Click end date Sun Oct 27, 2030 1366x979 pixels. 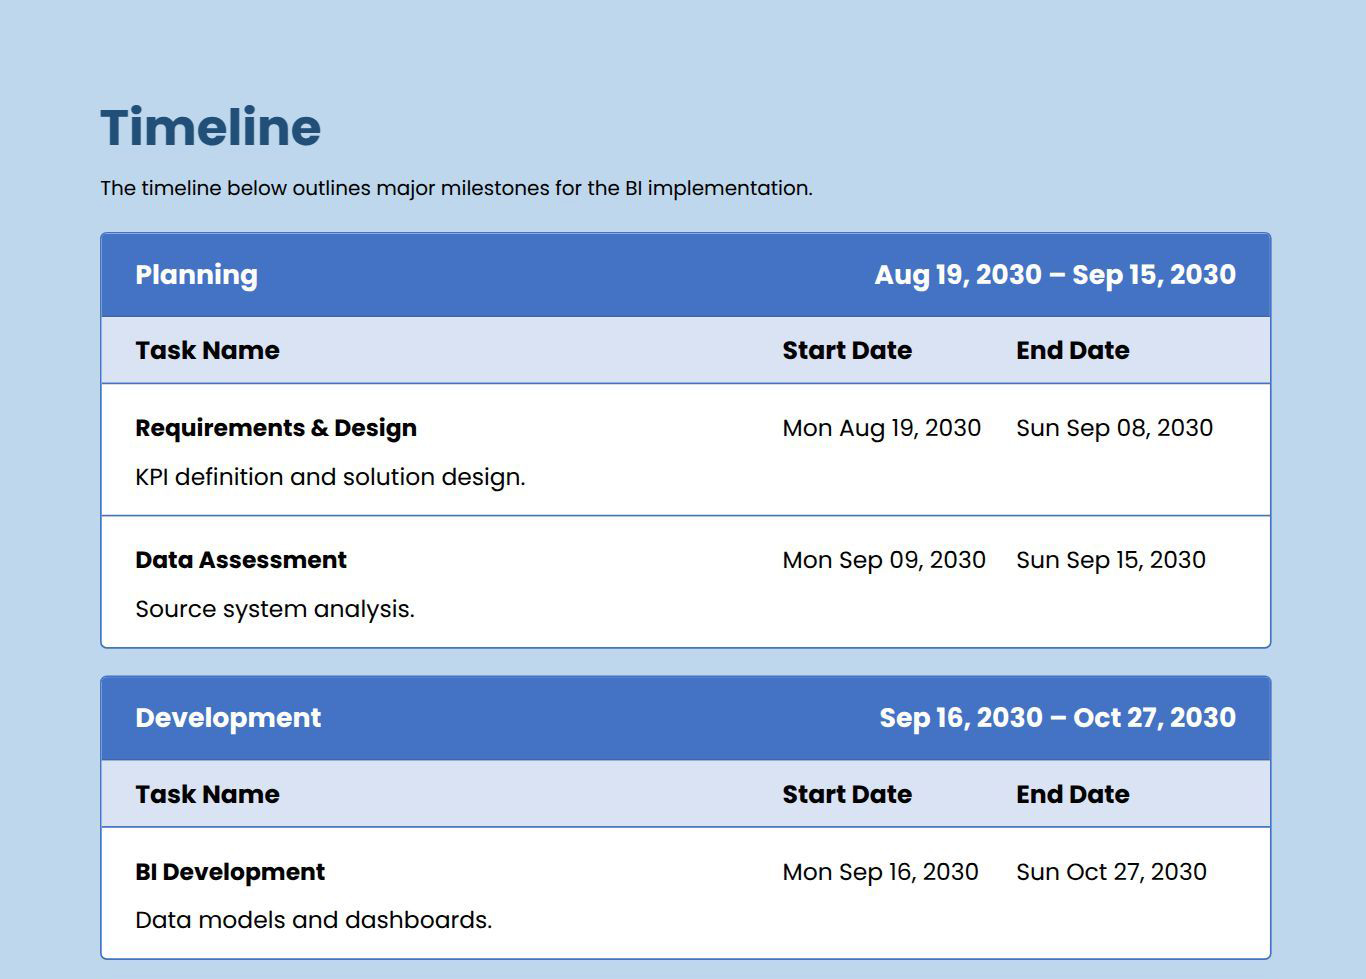[x=1111, y=872]
